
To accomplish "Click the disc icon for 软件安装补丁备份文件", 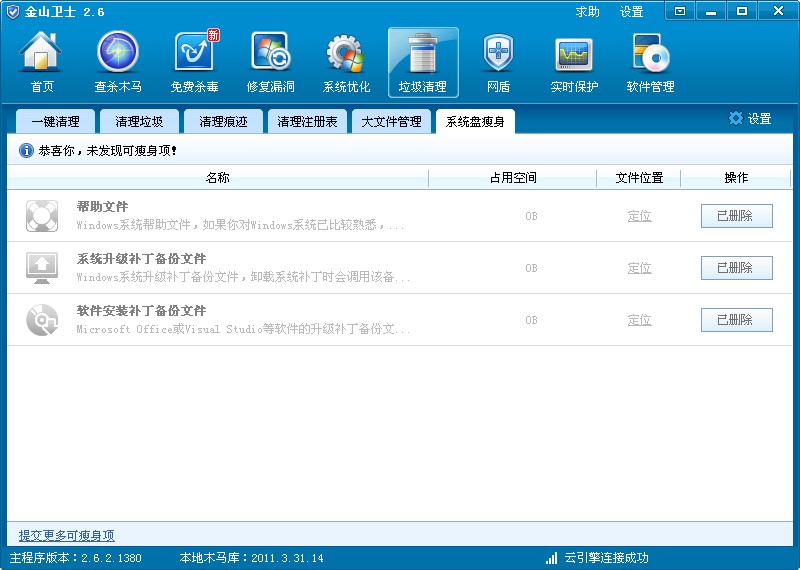I will 42,320.
